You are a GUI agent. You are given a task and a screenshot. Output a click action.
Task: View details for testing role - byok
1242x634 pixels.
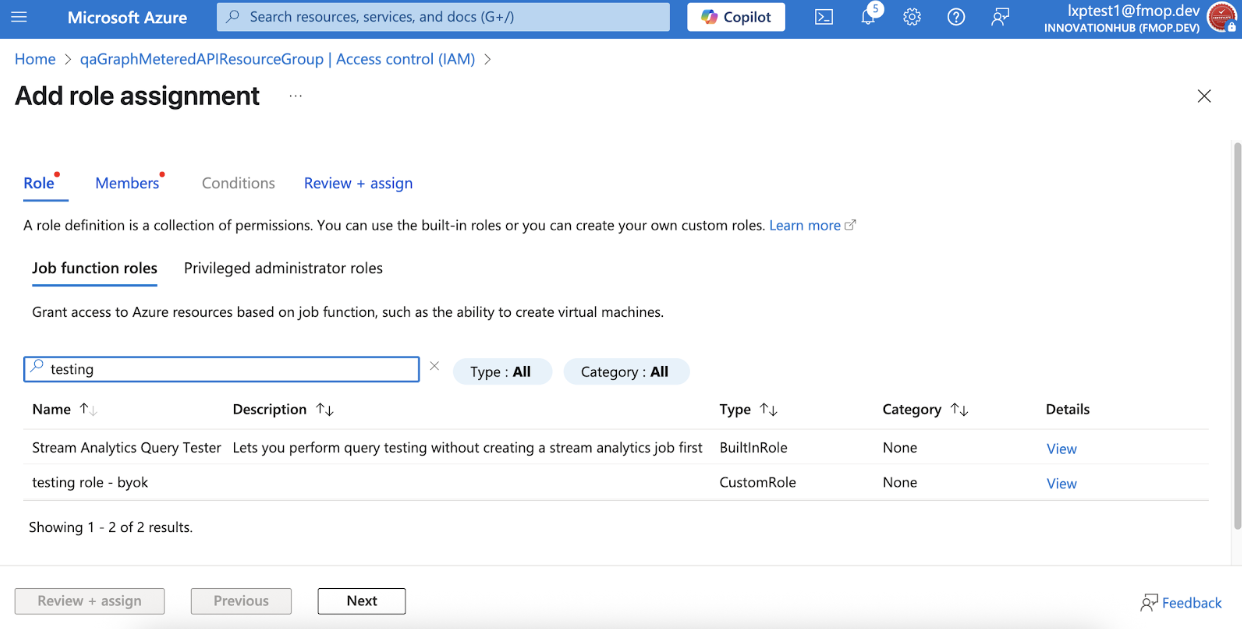click(1061, 483)
